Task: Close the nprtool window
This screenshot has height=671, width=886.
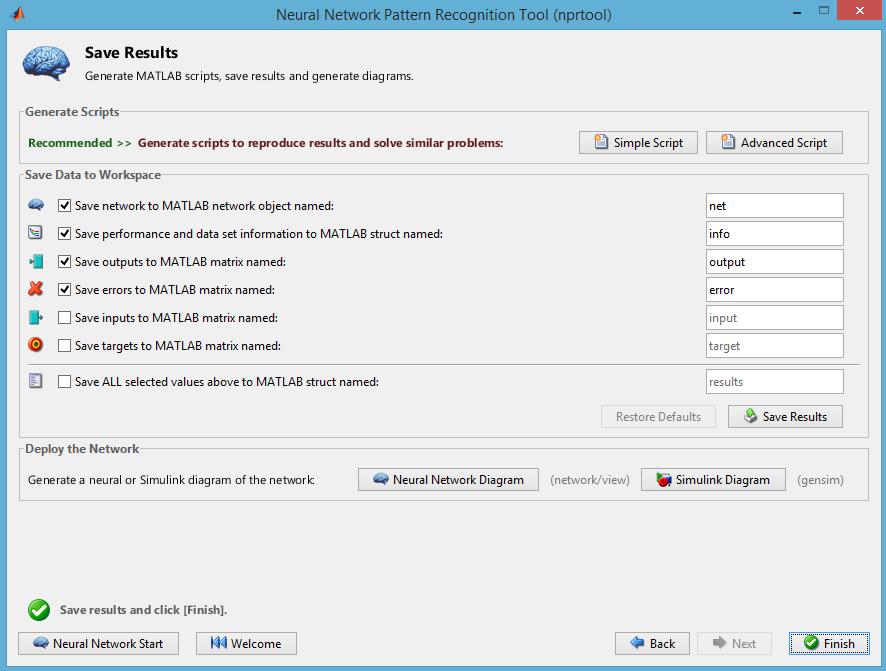Action: [x=860, y=11]
